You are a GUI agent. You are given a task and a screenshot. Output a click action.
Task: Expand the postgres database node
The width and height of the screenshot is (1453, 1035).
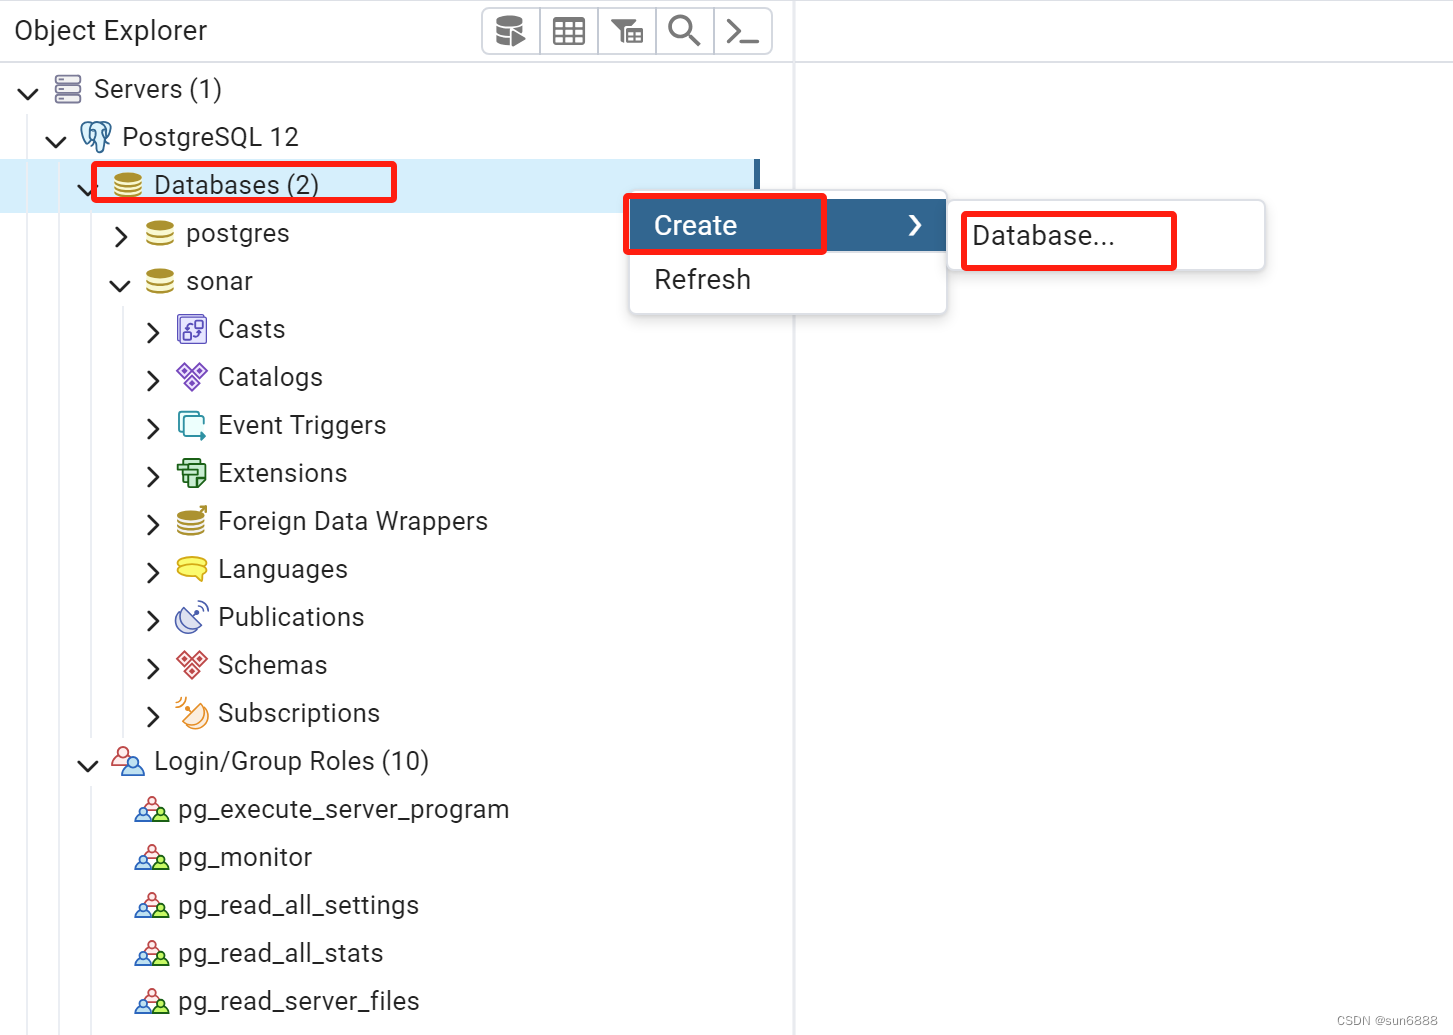(121, 236)
